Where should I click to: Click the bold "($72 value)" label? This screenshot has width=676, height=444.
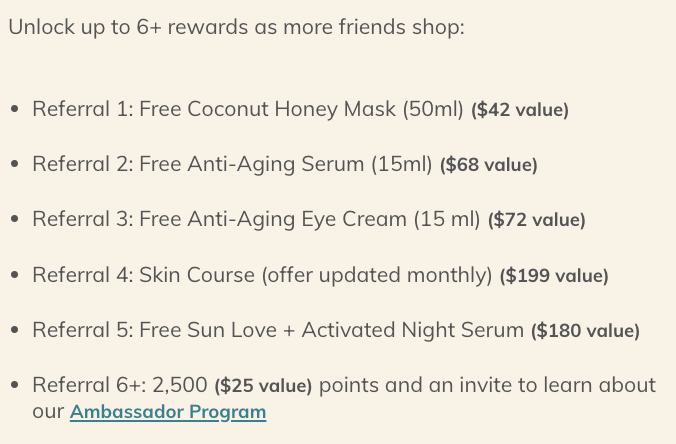point(536,220)
